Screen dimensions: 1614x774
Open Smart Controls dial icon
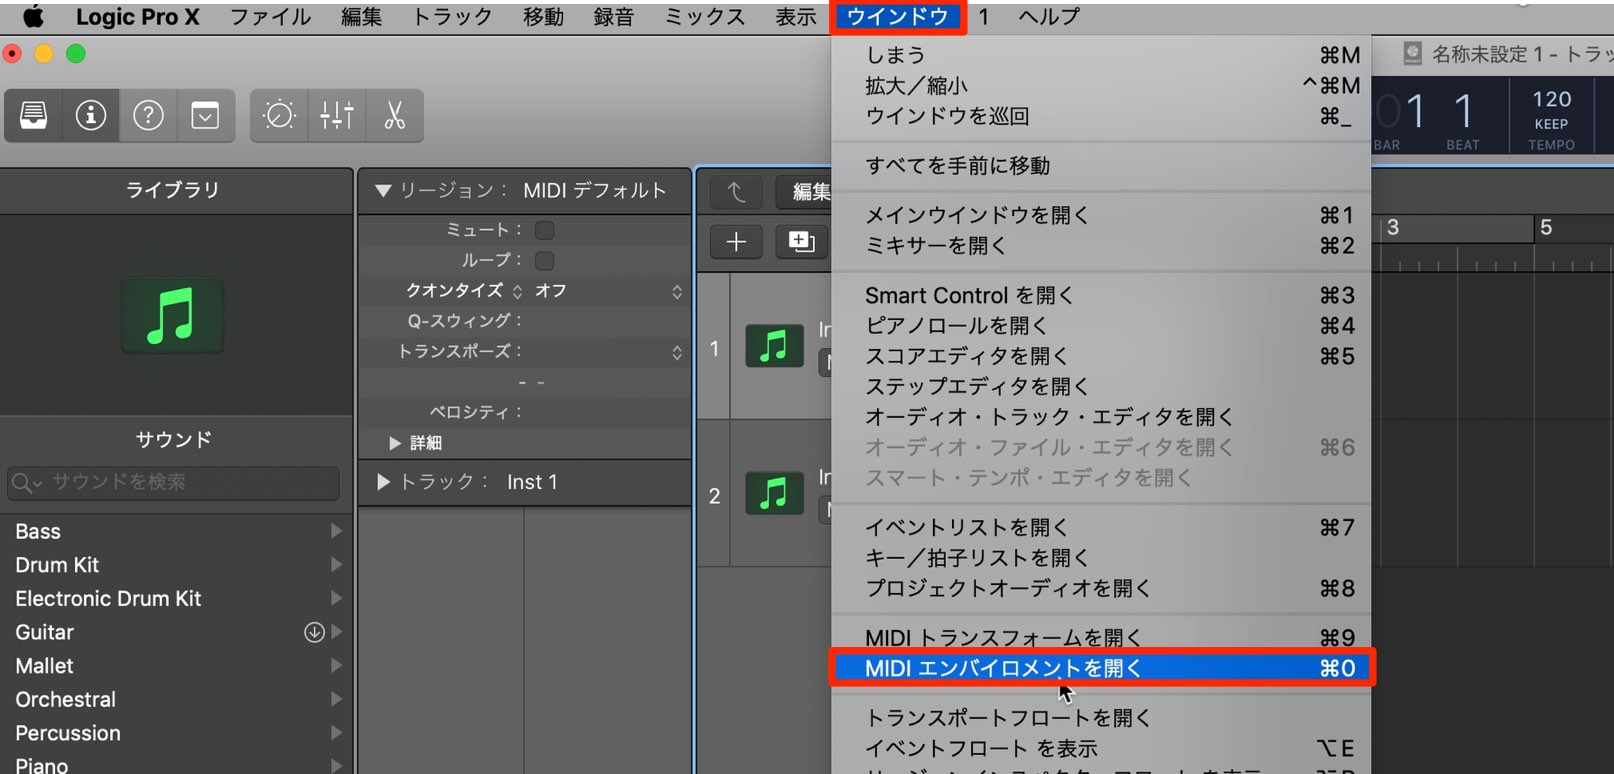[x=279, y=116]
